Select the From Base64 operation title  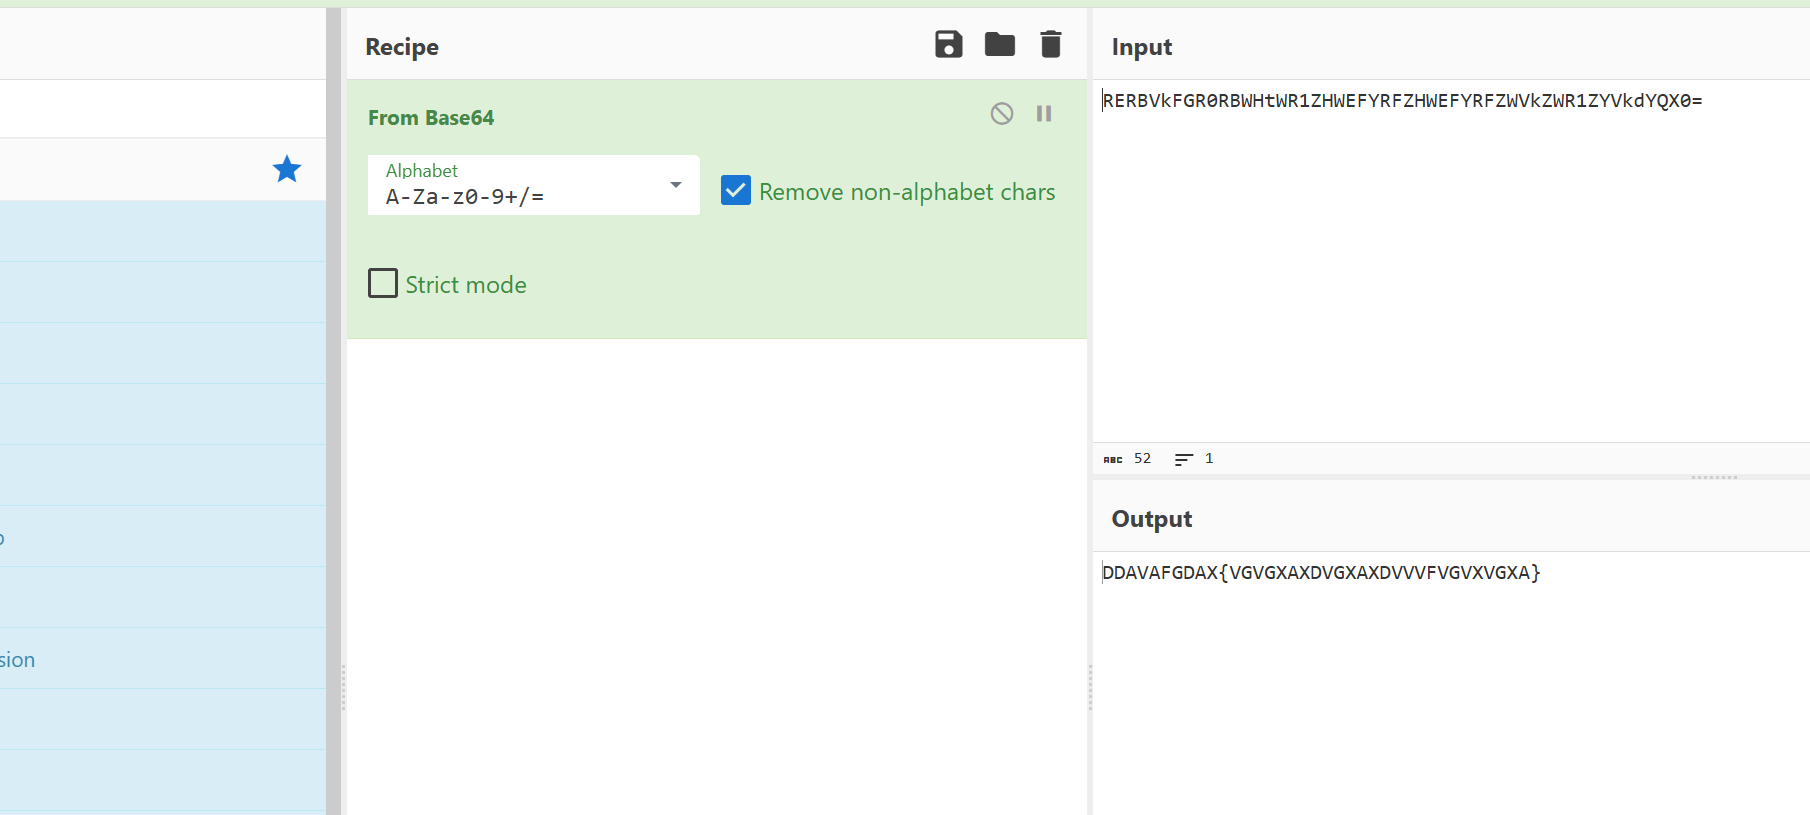[431, 118]
